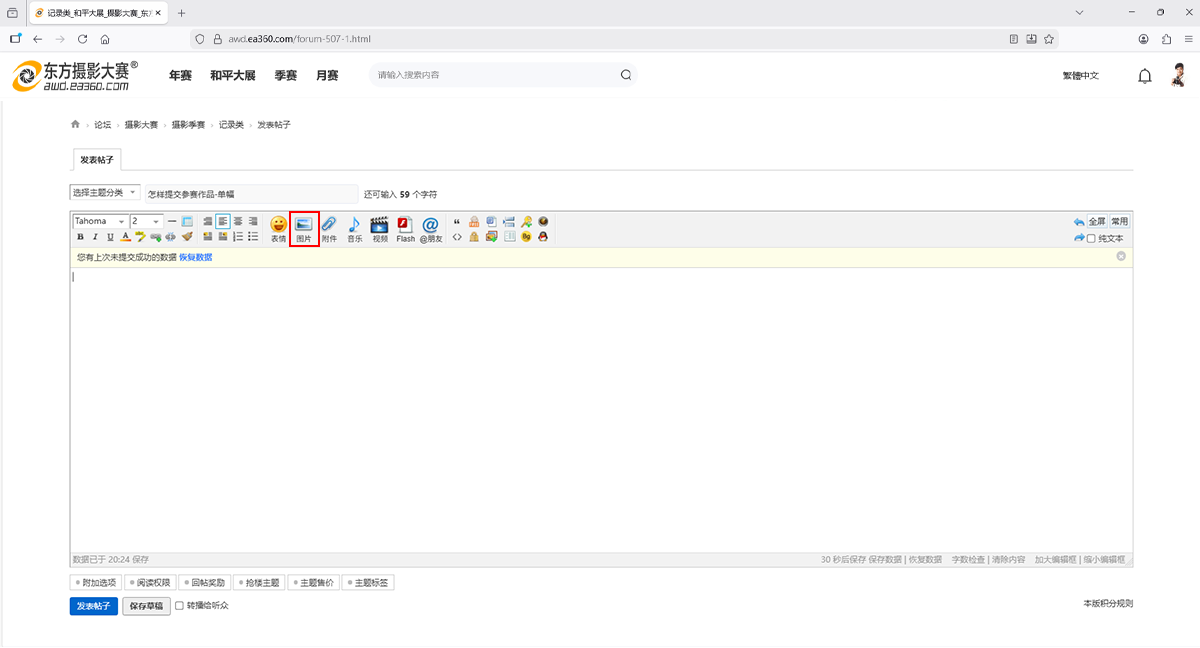Toggle the 全屏 fullscreen editor mode

coord(1097,222)
